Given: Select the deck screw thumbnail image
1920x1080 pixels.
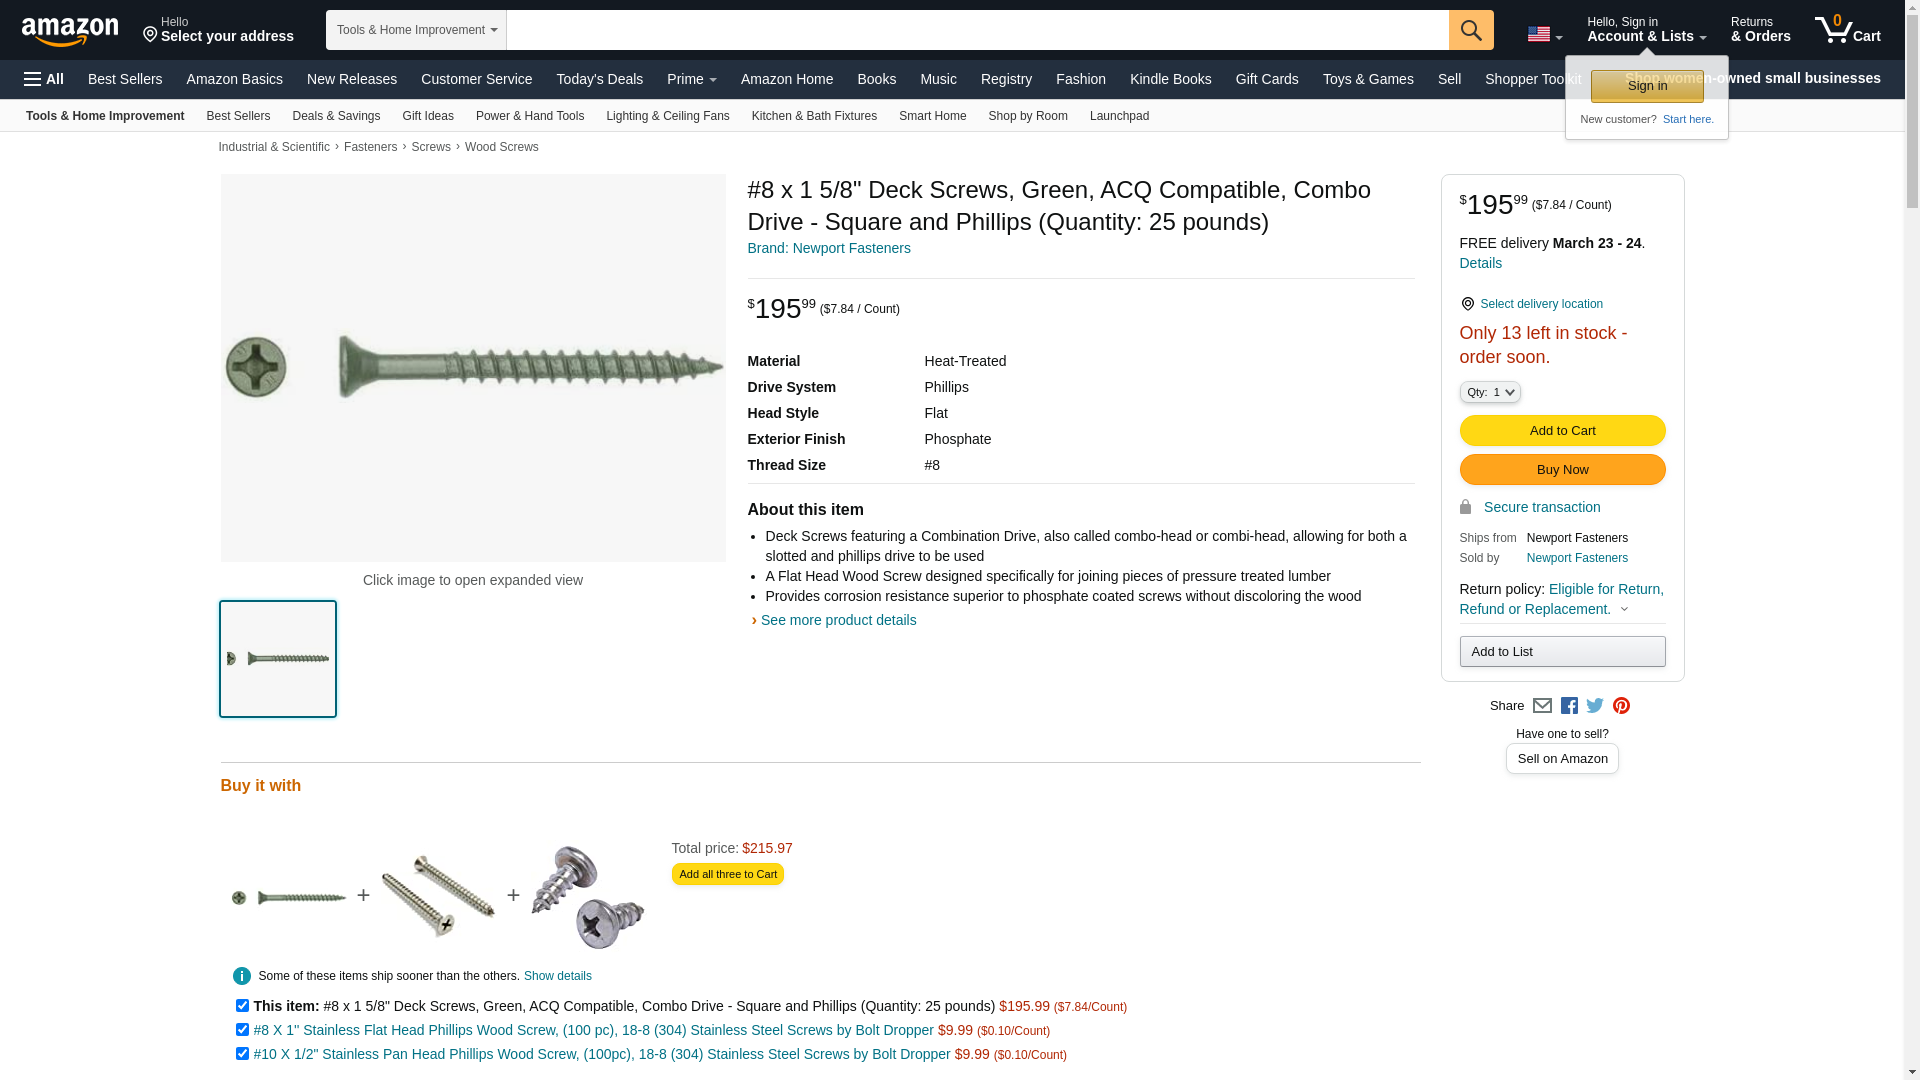Looking at the screenshot, I should [x=278, y=659].
